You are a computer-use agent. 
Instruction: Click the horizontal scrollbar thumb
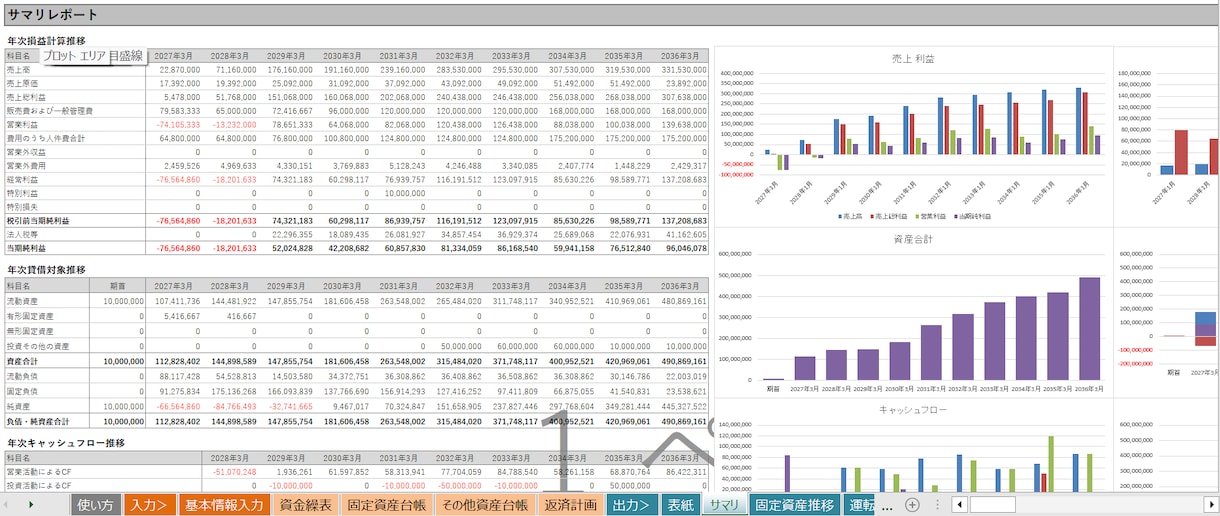coord(992,505)
